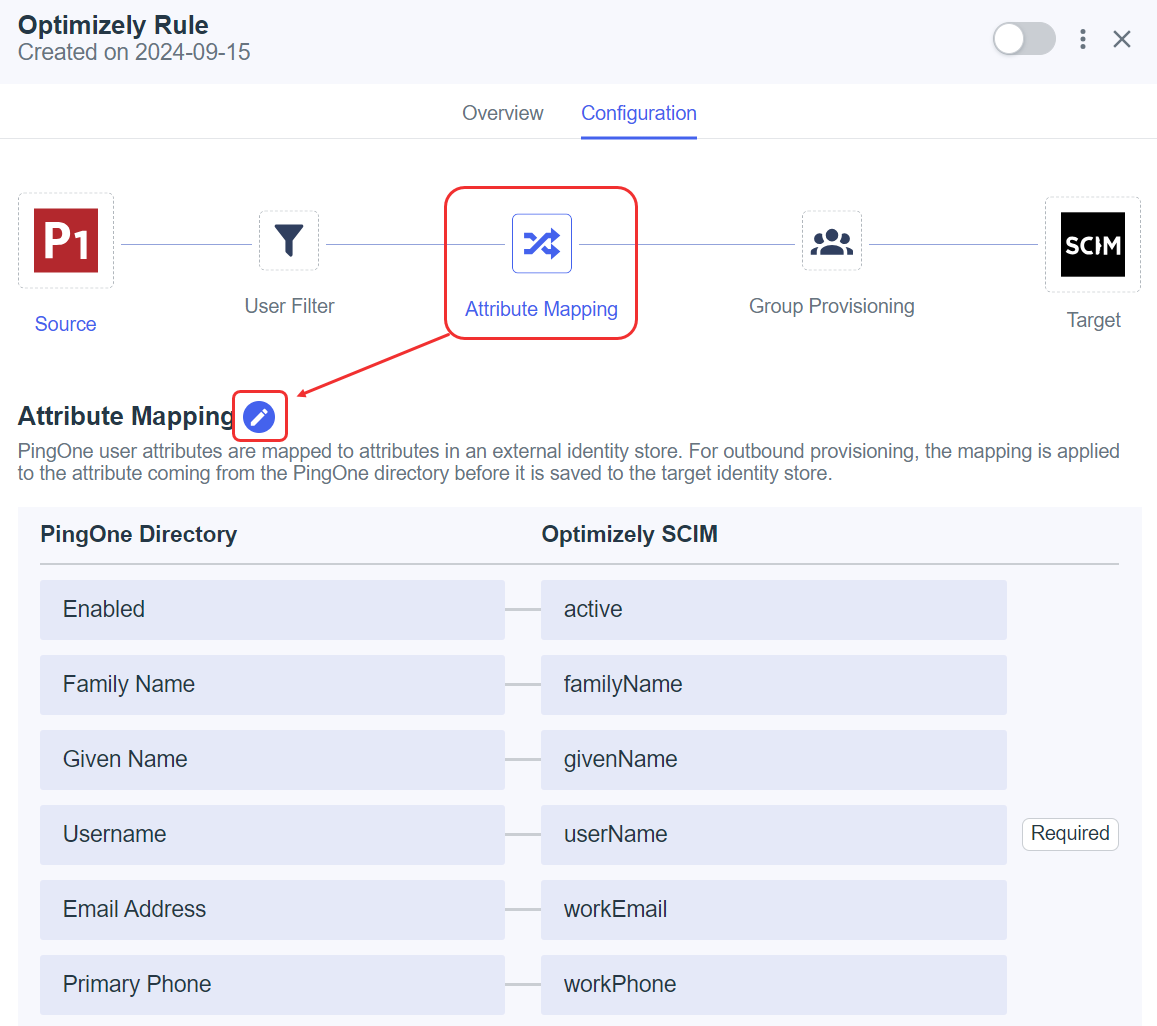This screenshot has width=1157, height=1026.
Task: Close the Optimizely Rule panel
Action: (1122, 39)
